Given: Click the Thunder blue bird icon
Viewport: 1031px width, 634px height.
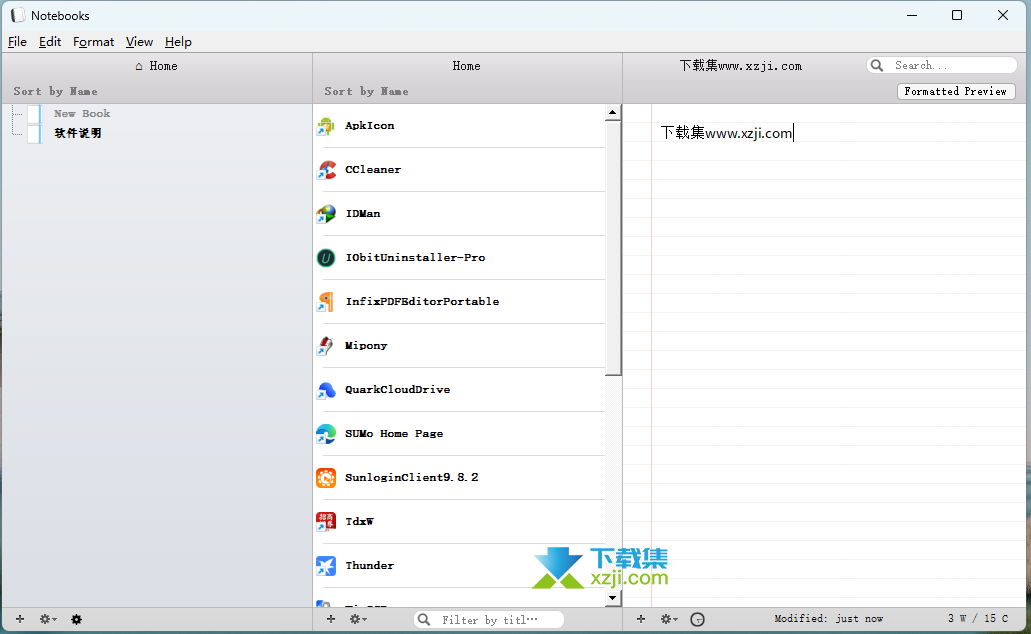Looking at the screenshot, I should click(x=325, y=566).
